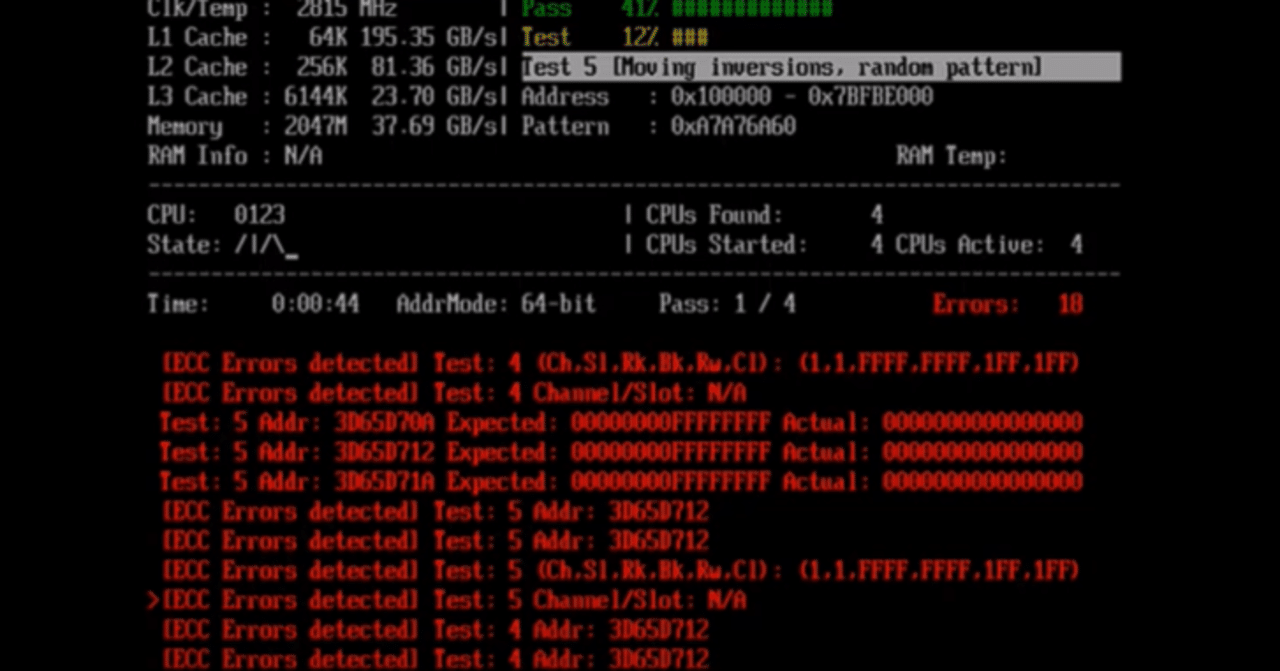Viewport: 1280px width, 671px height.
Task: Click the 'AddrMode: 64-bit' entry
Action: point(496,304)
